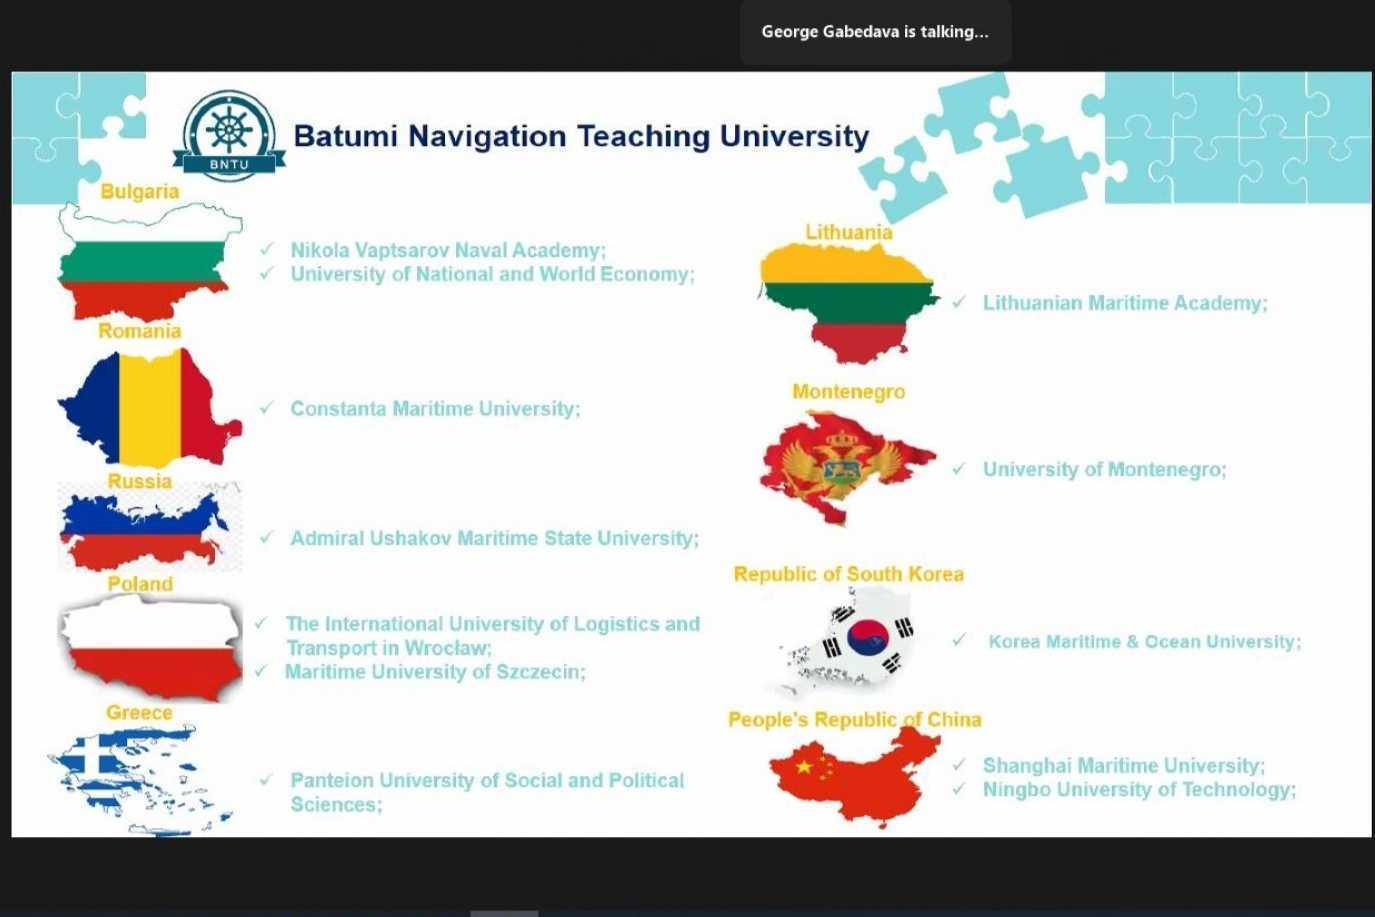Click the 'Lithuania' country label
The image size is (1375, 917).
point(849,232)
